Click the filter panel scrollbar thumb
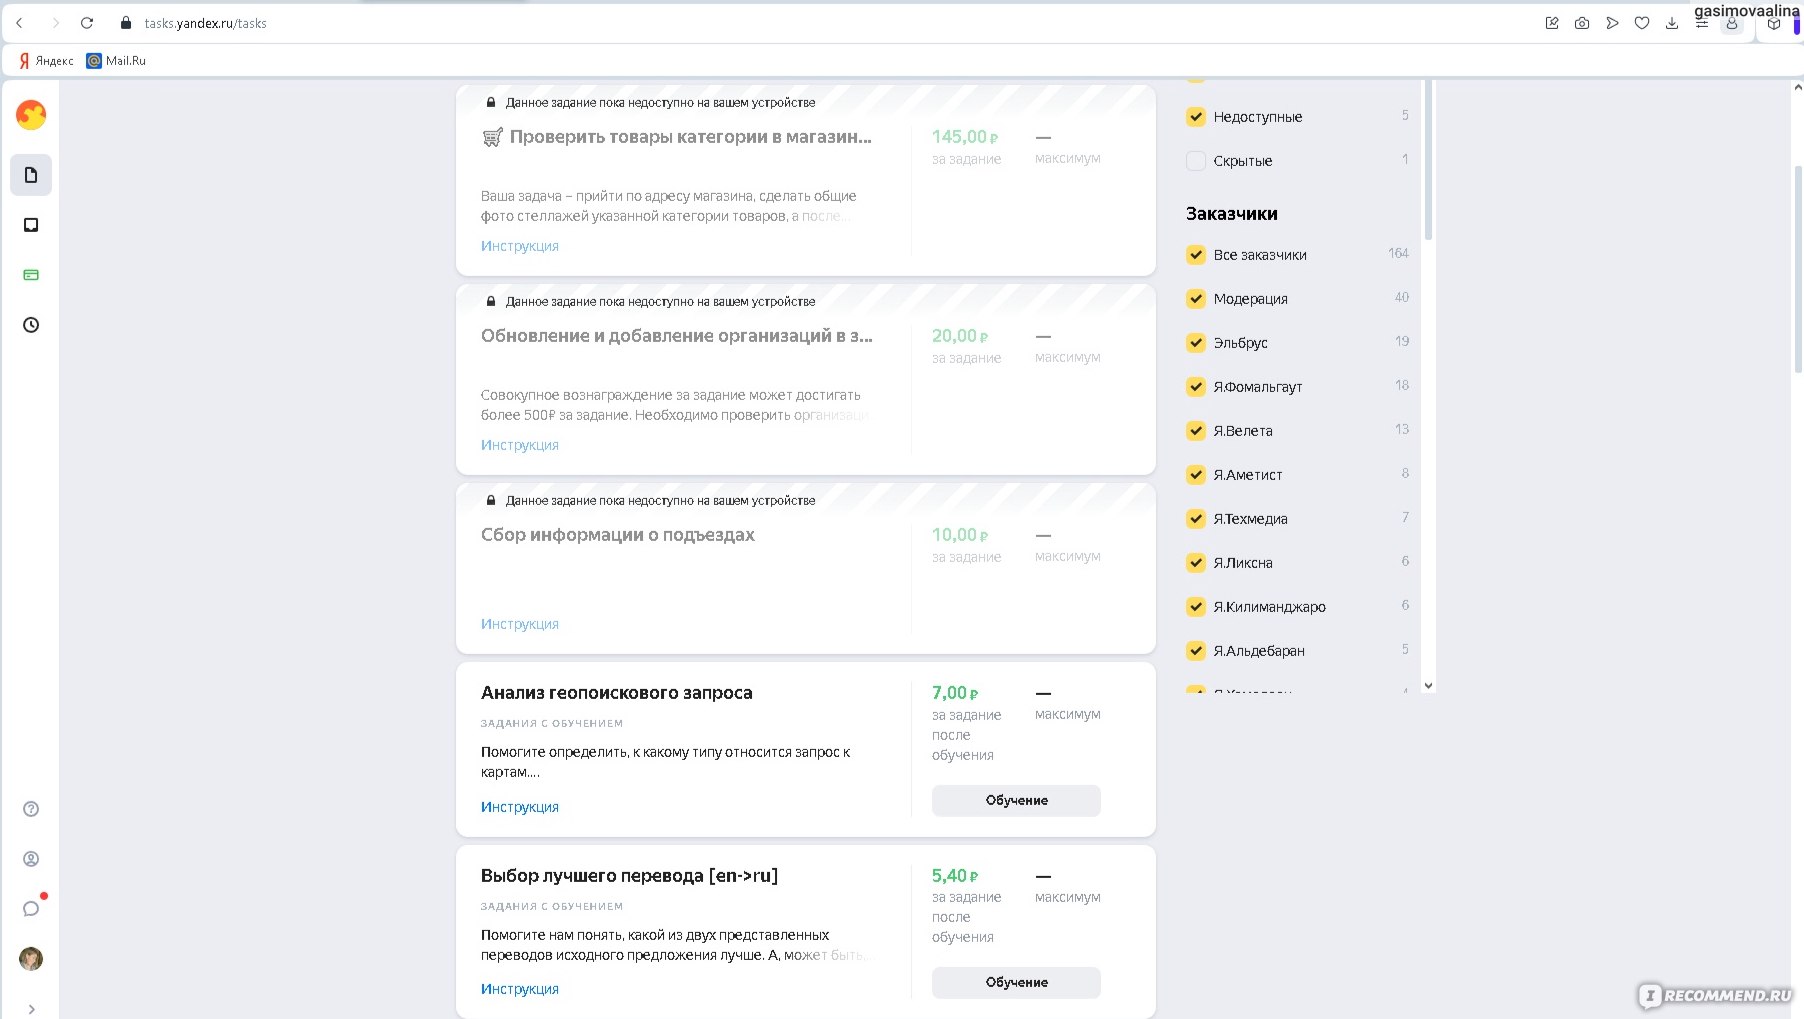 coord(1428,160)
